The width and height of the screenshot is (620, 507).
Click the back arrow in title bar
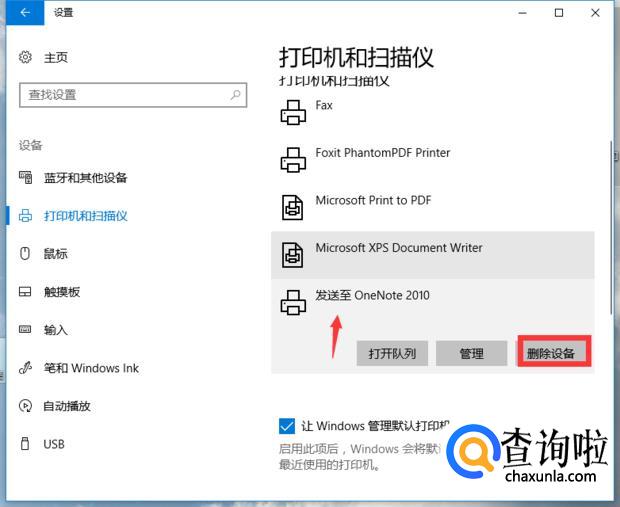[25, 13]
